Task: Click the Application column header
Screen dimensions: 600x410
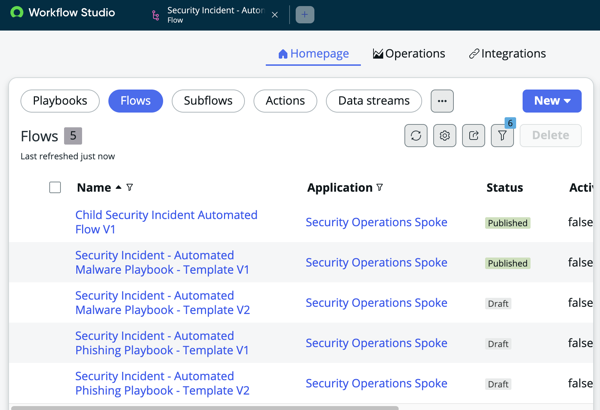Action: [x=340, y=187]
